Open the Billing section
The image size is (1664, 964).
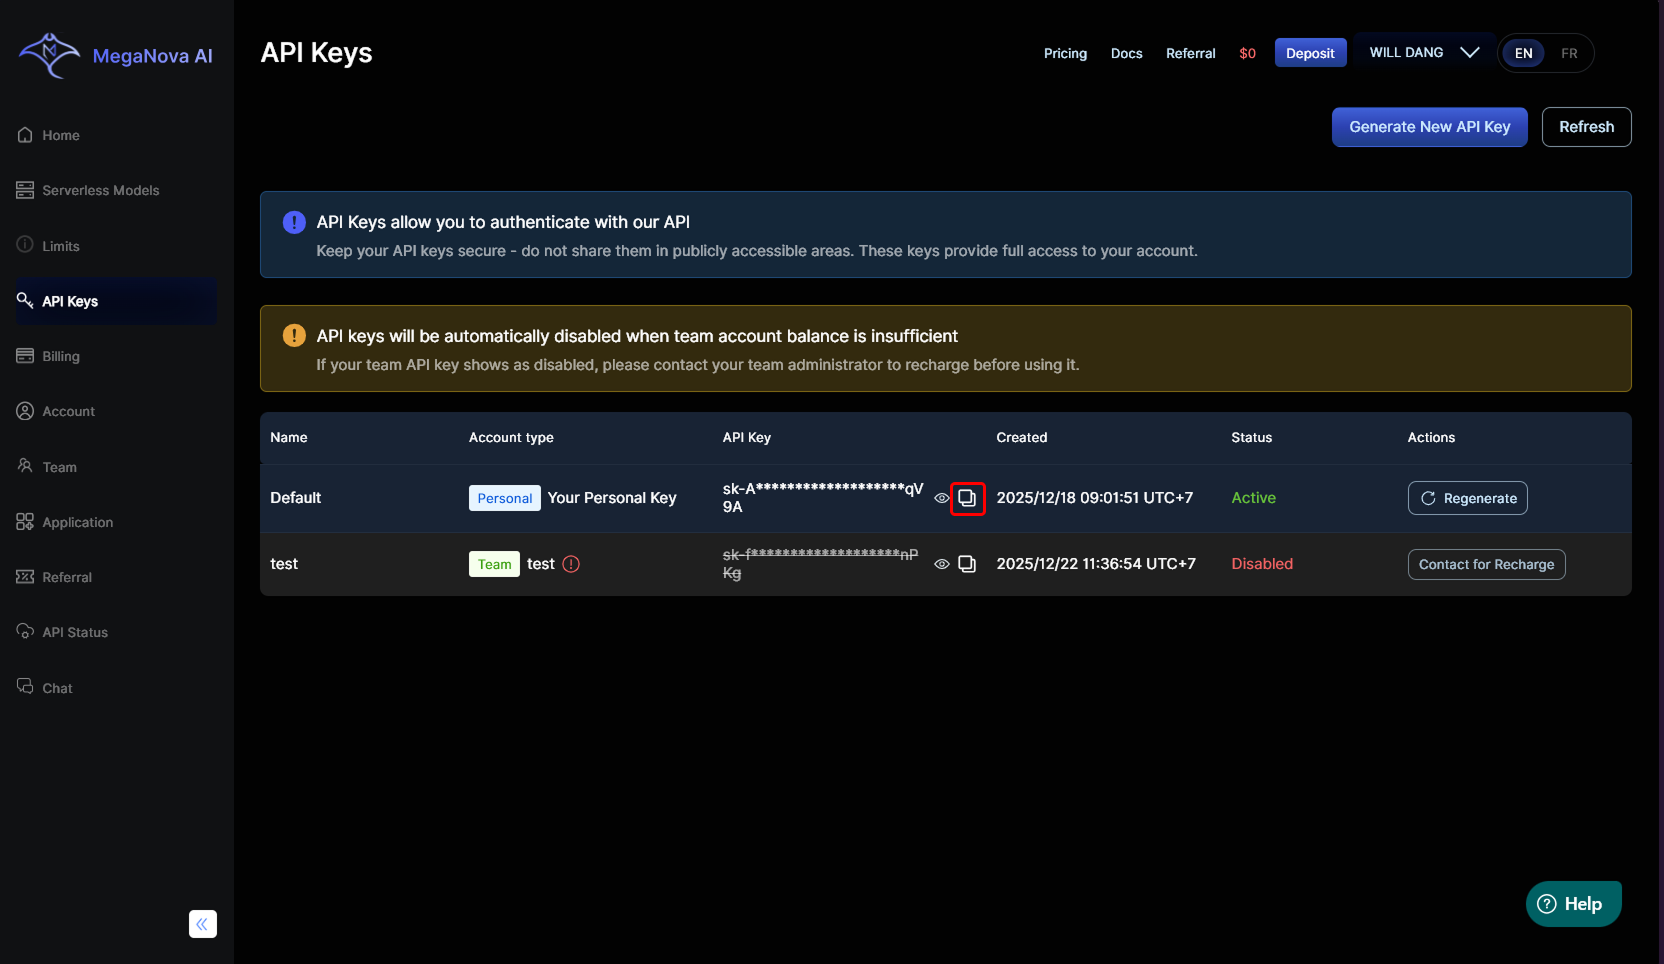coord(61,356)
